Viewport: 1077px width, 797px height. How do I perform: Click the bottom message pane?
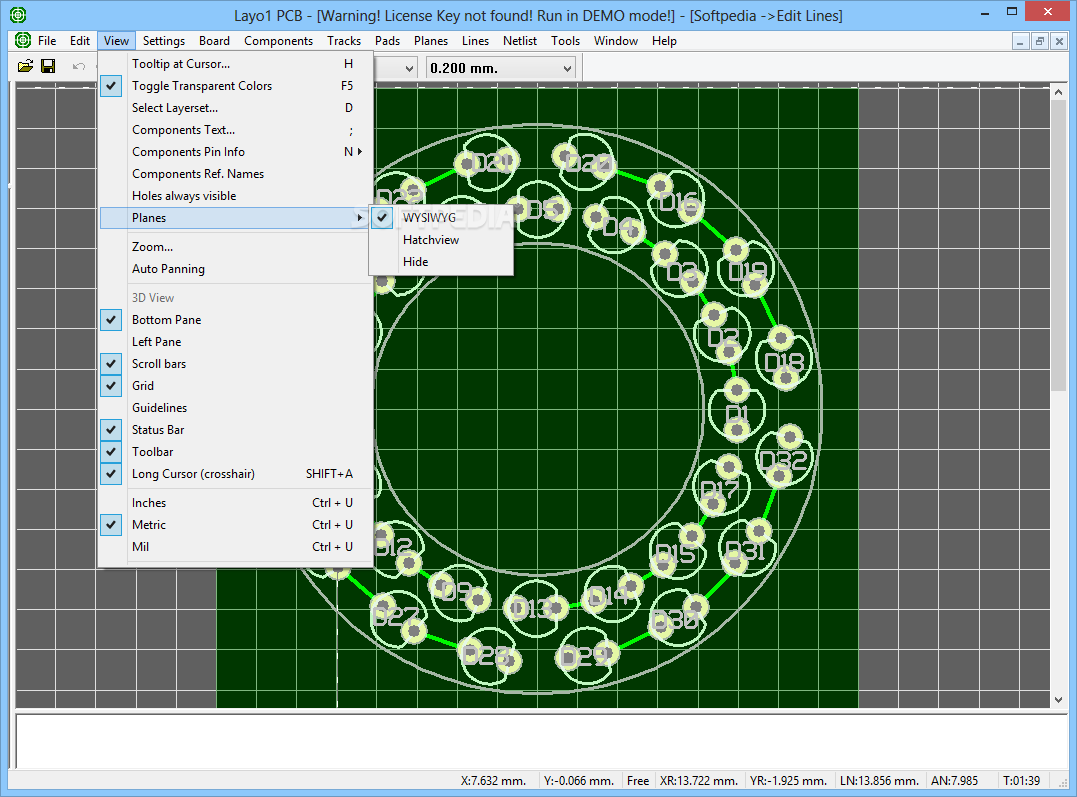pos(539,741)
